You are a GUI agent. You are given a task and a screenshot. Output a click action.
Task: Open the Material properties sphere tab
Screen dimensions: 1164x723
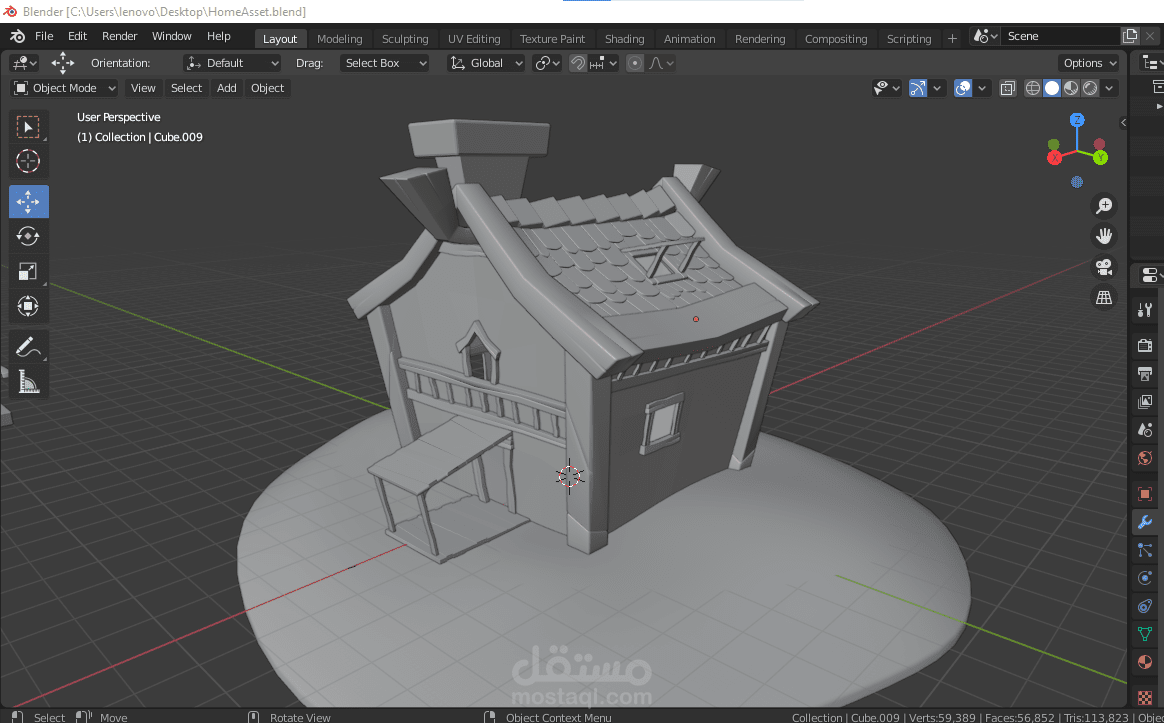(x=1145, y=662)
